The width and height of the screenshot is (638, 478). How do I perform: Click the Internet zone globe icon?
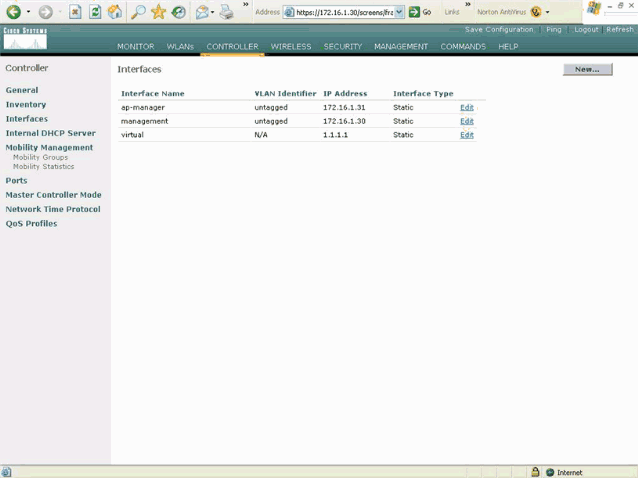pos(550,472)
